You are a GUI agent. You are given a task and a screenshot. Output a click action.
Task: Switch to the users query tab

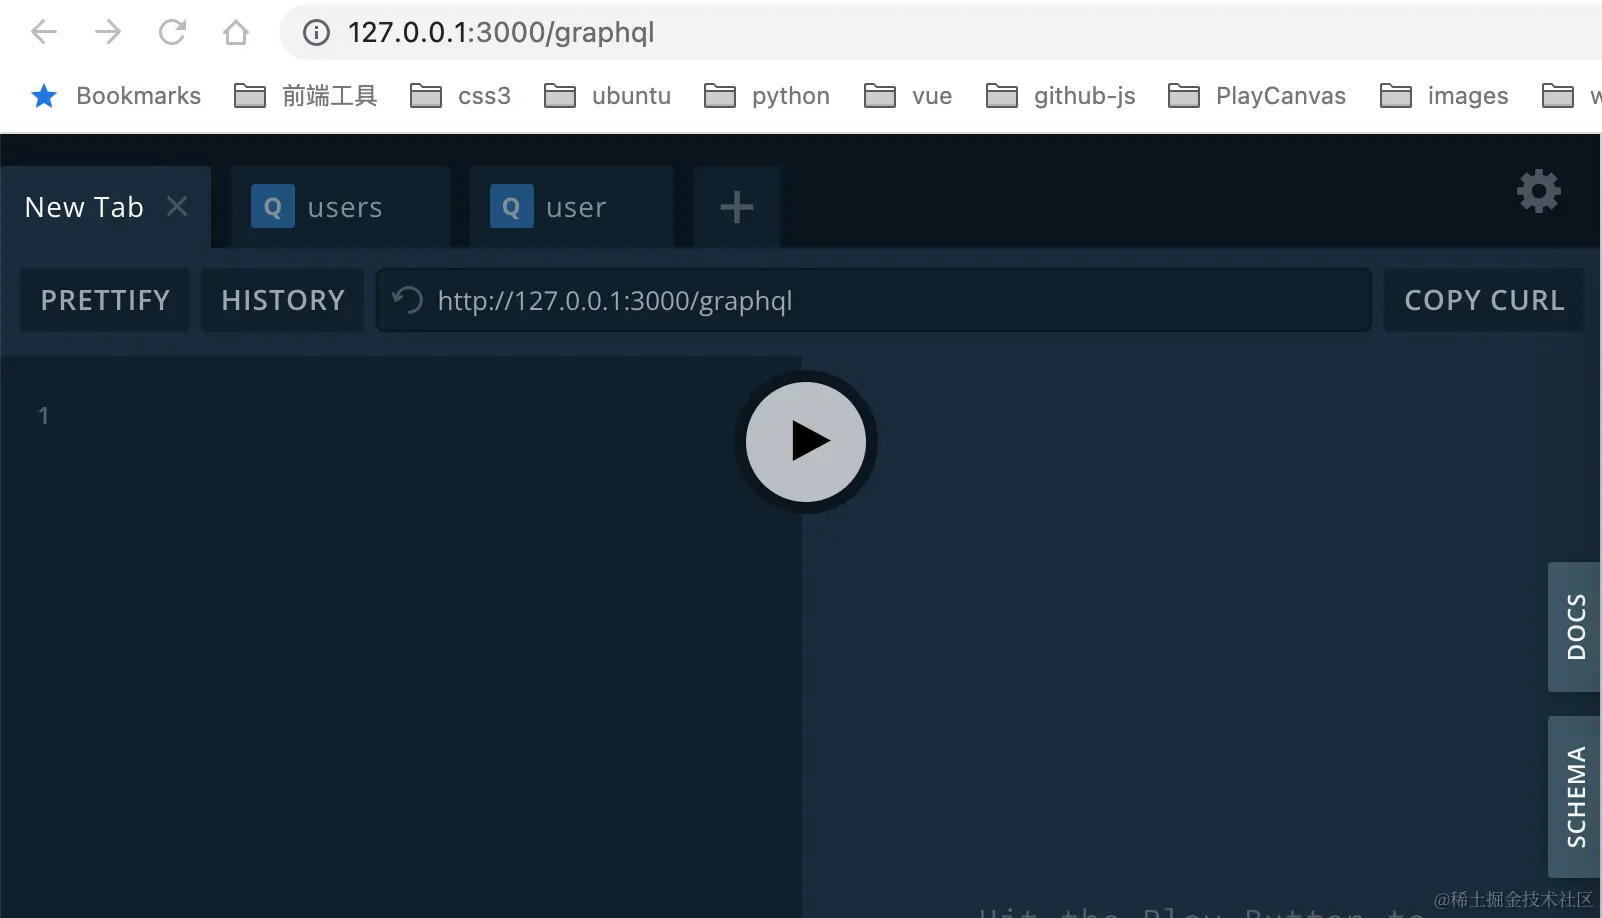(340, 207)
